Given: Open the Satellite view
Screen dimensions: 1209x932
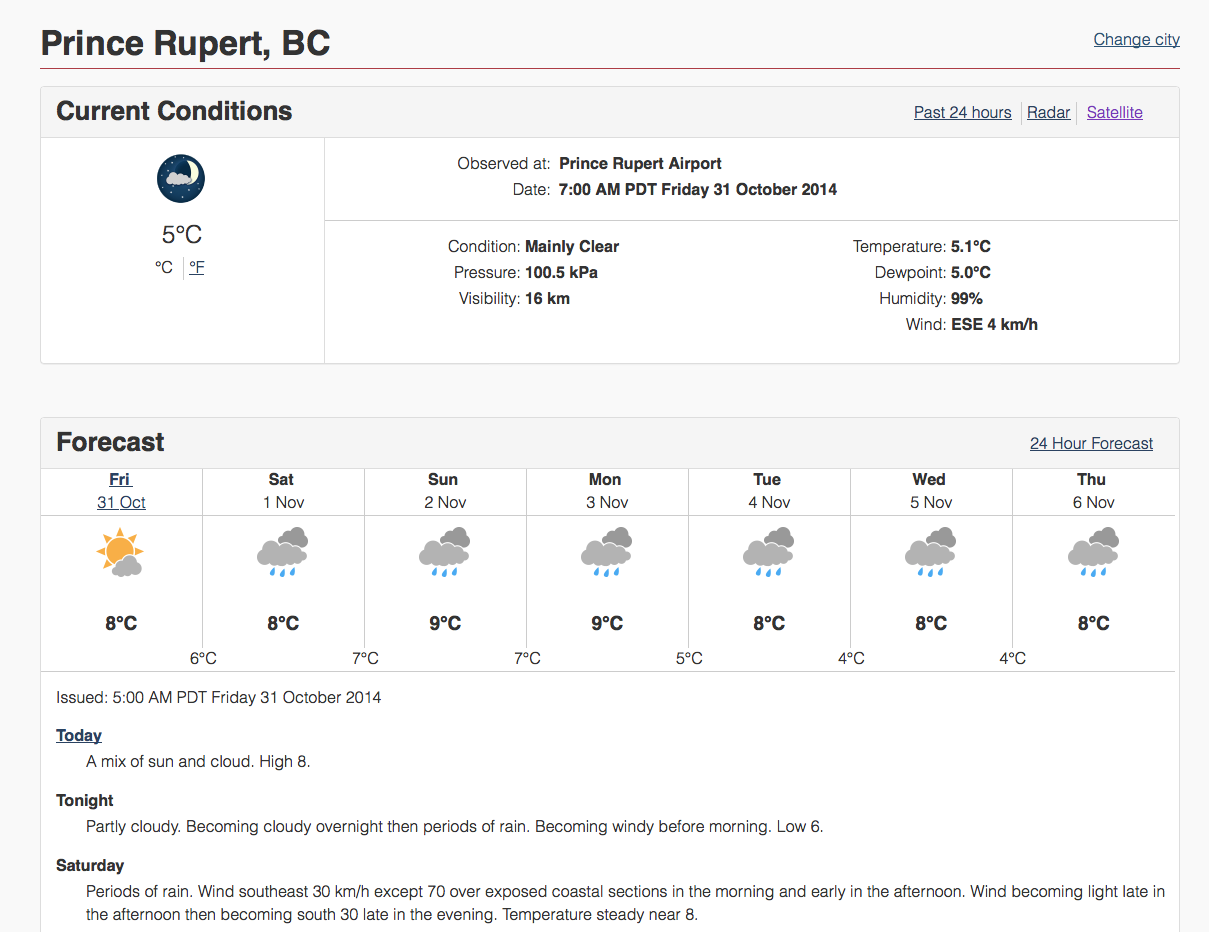Looking at the screenshot, I should pos(1114,112).
